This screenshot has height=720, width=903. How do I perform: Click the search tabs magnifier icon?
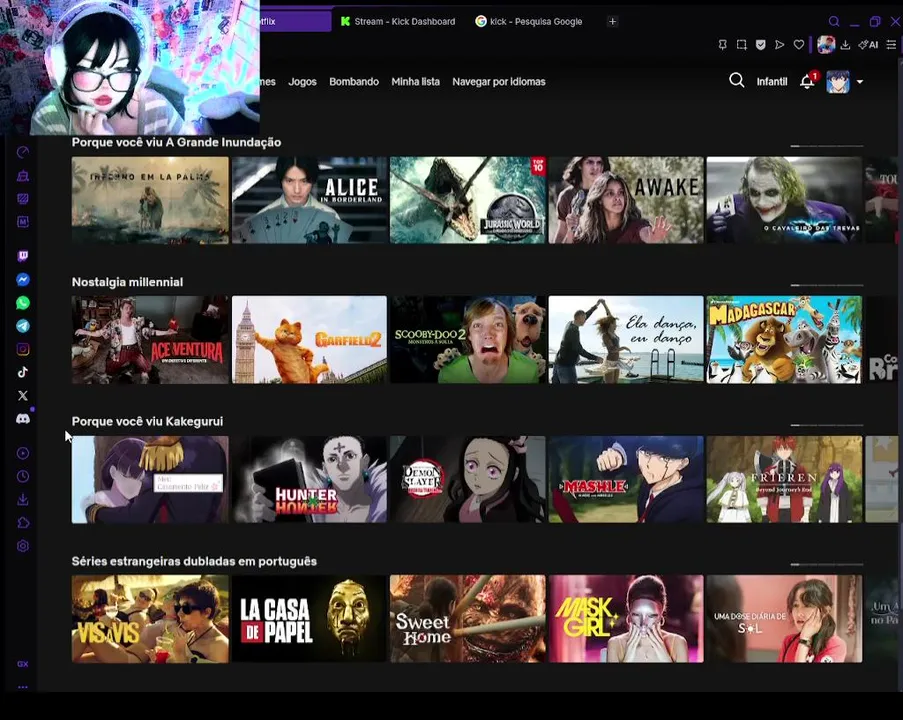tap(834, 21)
